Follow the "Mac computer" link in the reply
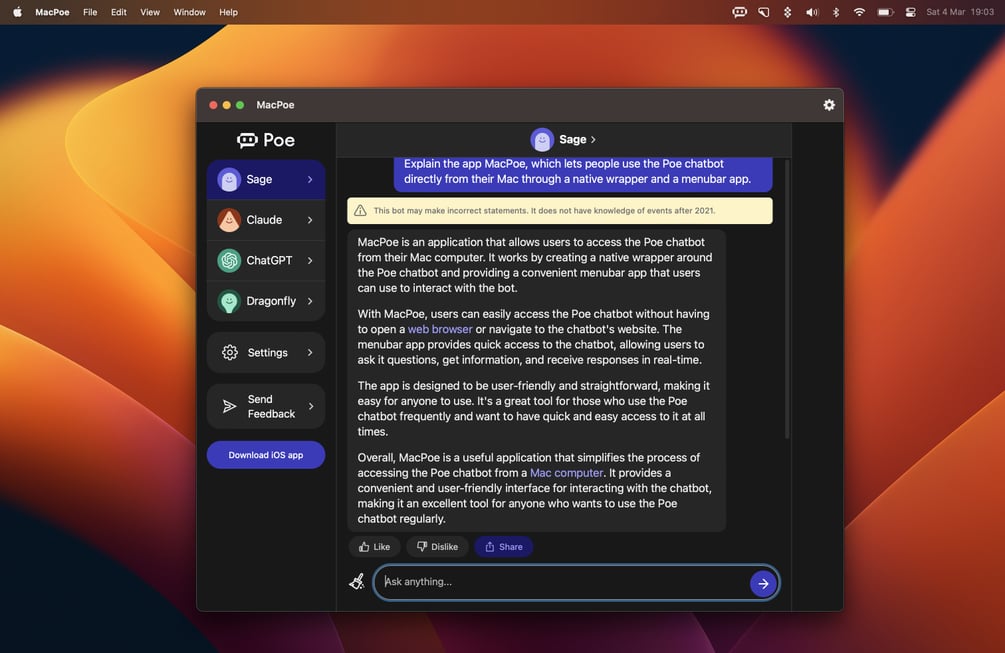The height and width of the screenshot is (653, 1005). pos(566,473)
